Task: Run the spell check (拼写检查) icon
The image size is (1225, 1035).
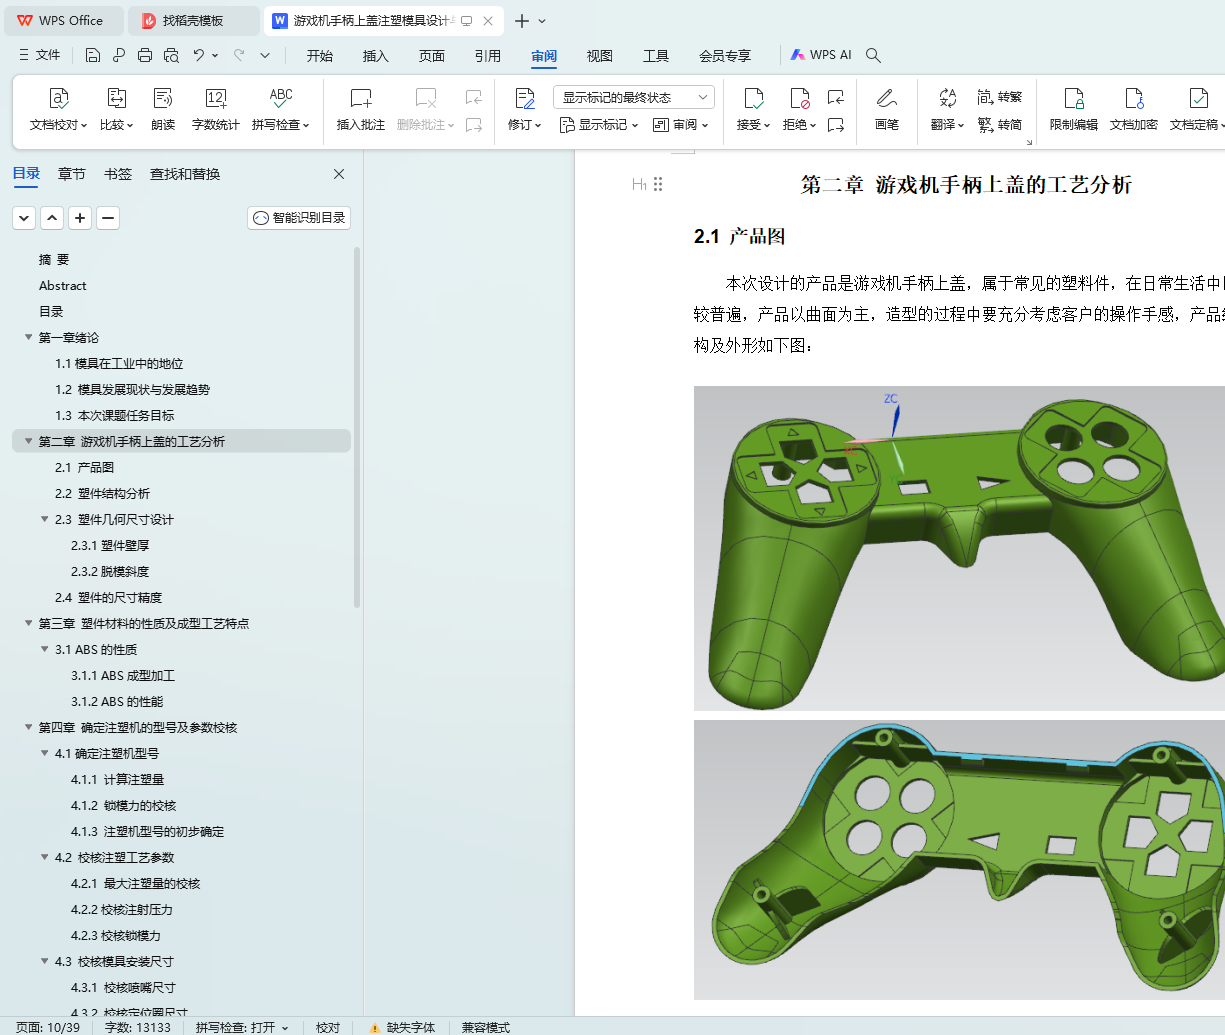Action: pyautogui.click(x=281, y=98)
